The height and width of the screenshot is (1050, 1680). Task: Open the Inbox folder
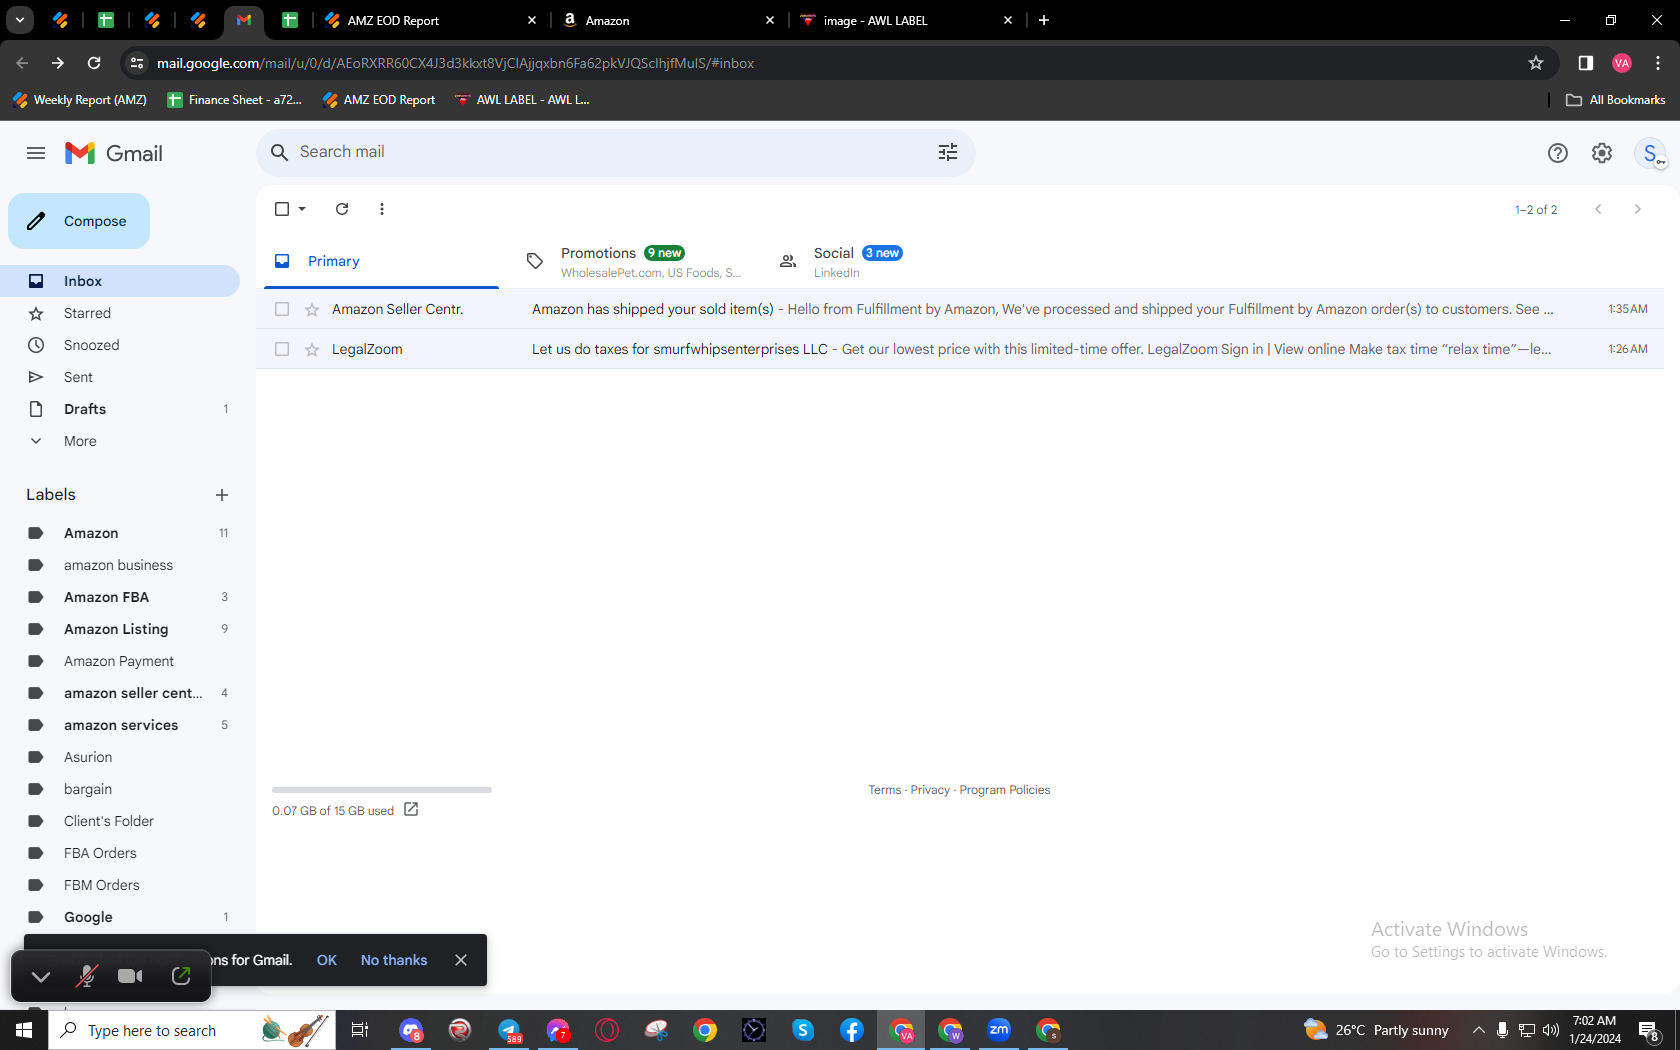tap(120, 281)
